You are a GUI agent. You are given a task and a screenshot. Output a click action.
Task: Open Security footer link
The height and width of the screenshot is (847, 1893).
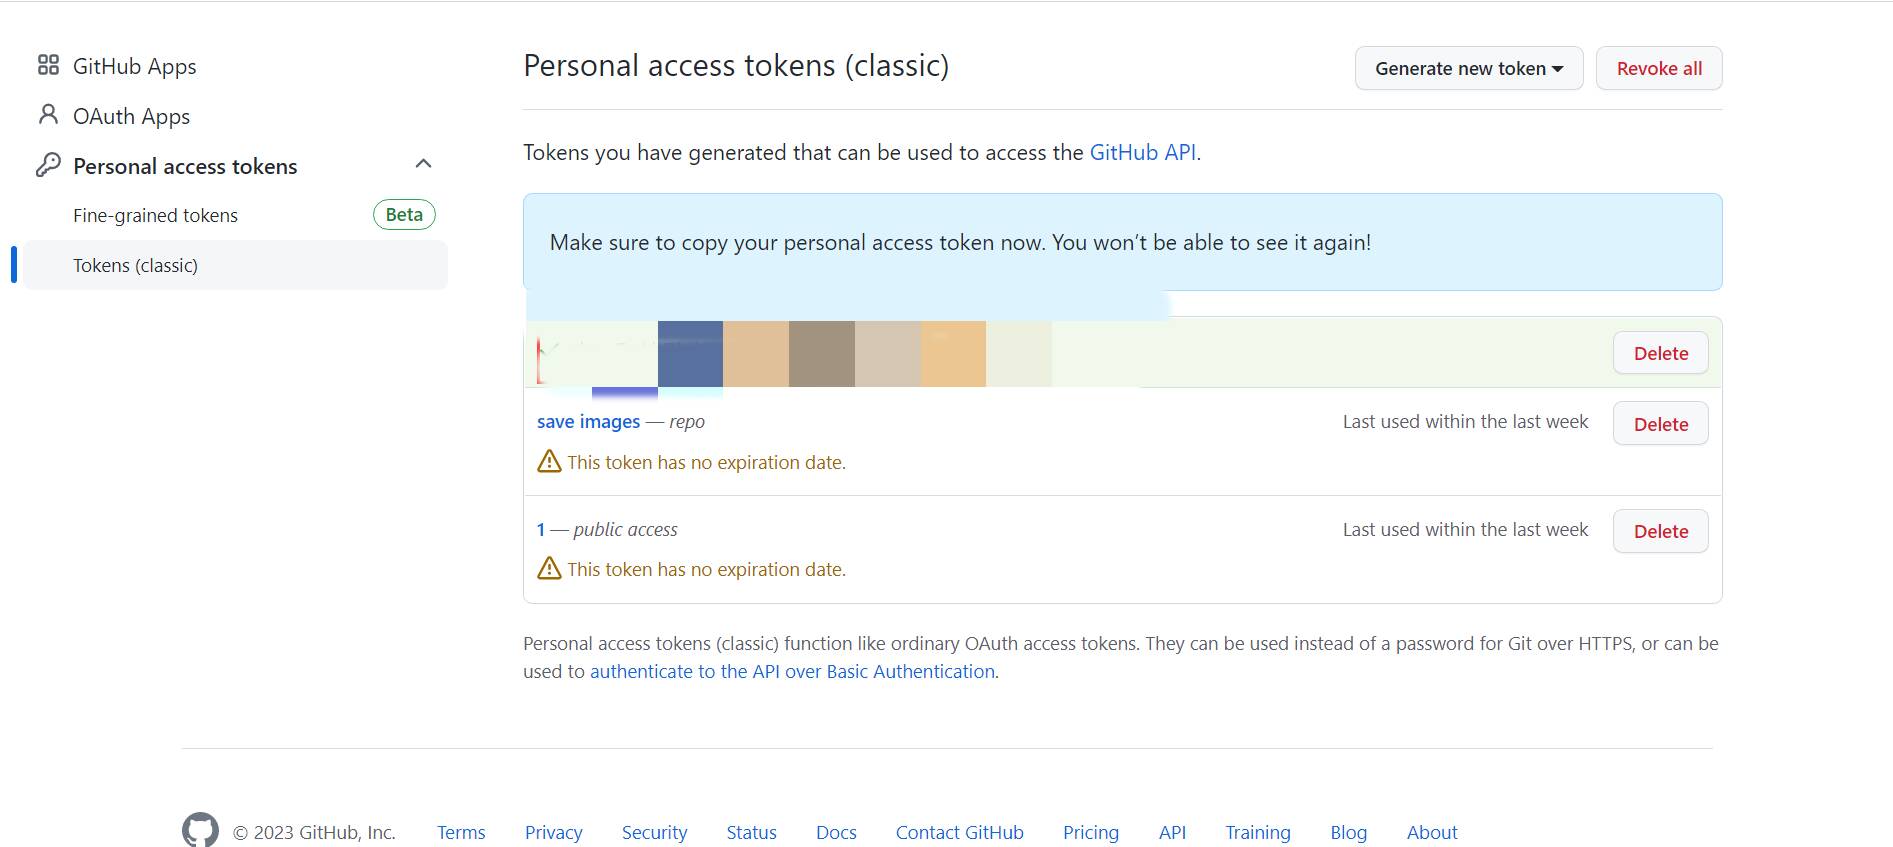[654, 832]
